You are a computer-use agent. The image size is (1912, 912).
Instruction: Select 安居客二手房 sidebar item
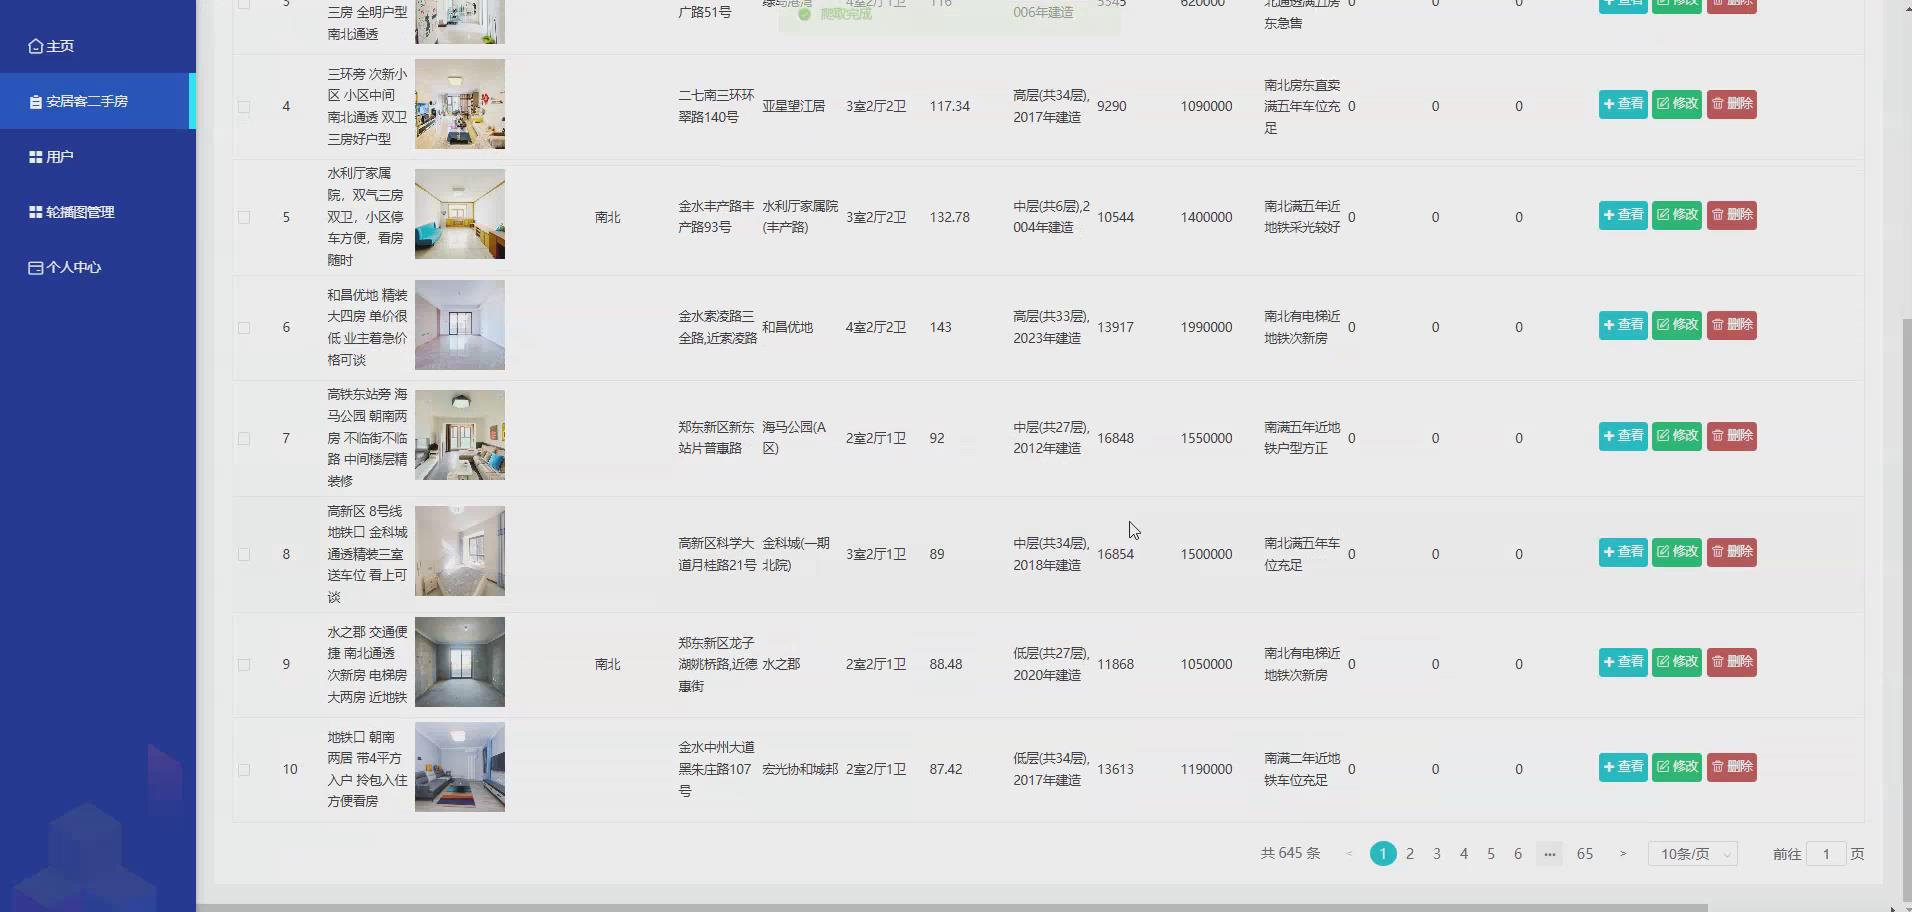97,101
